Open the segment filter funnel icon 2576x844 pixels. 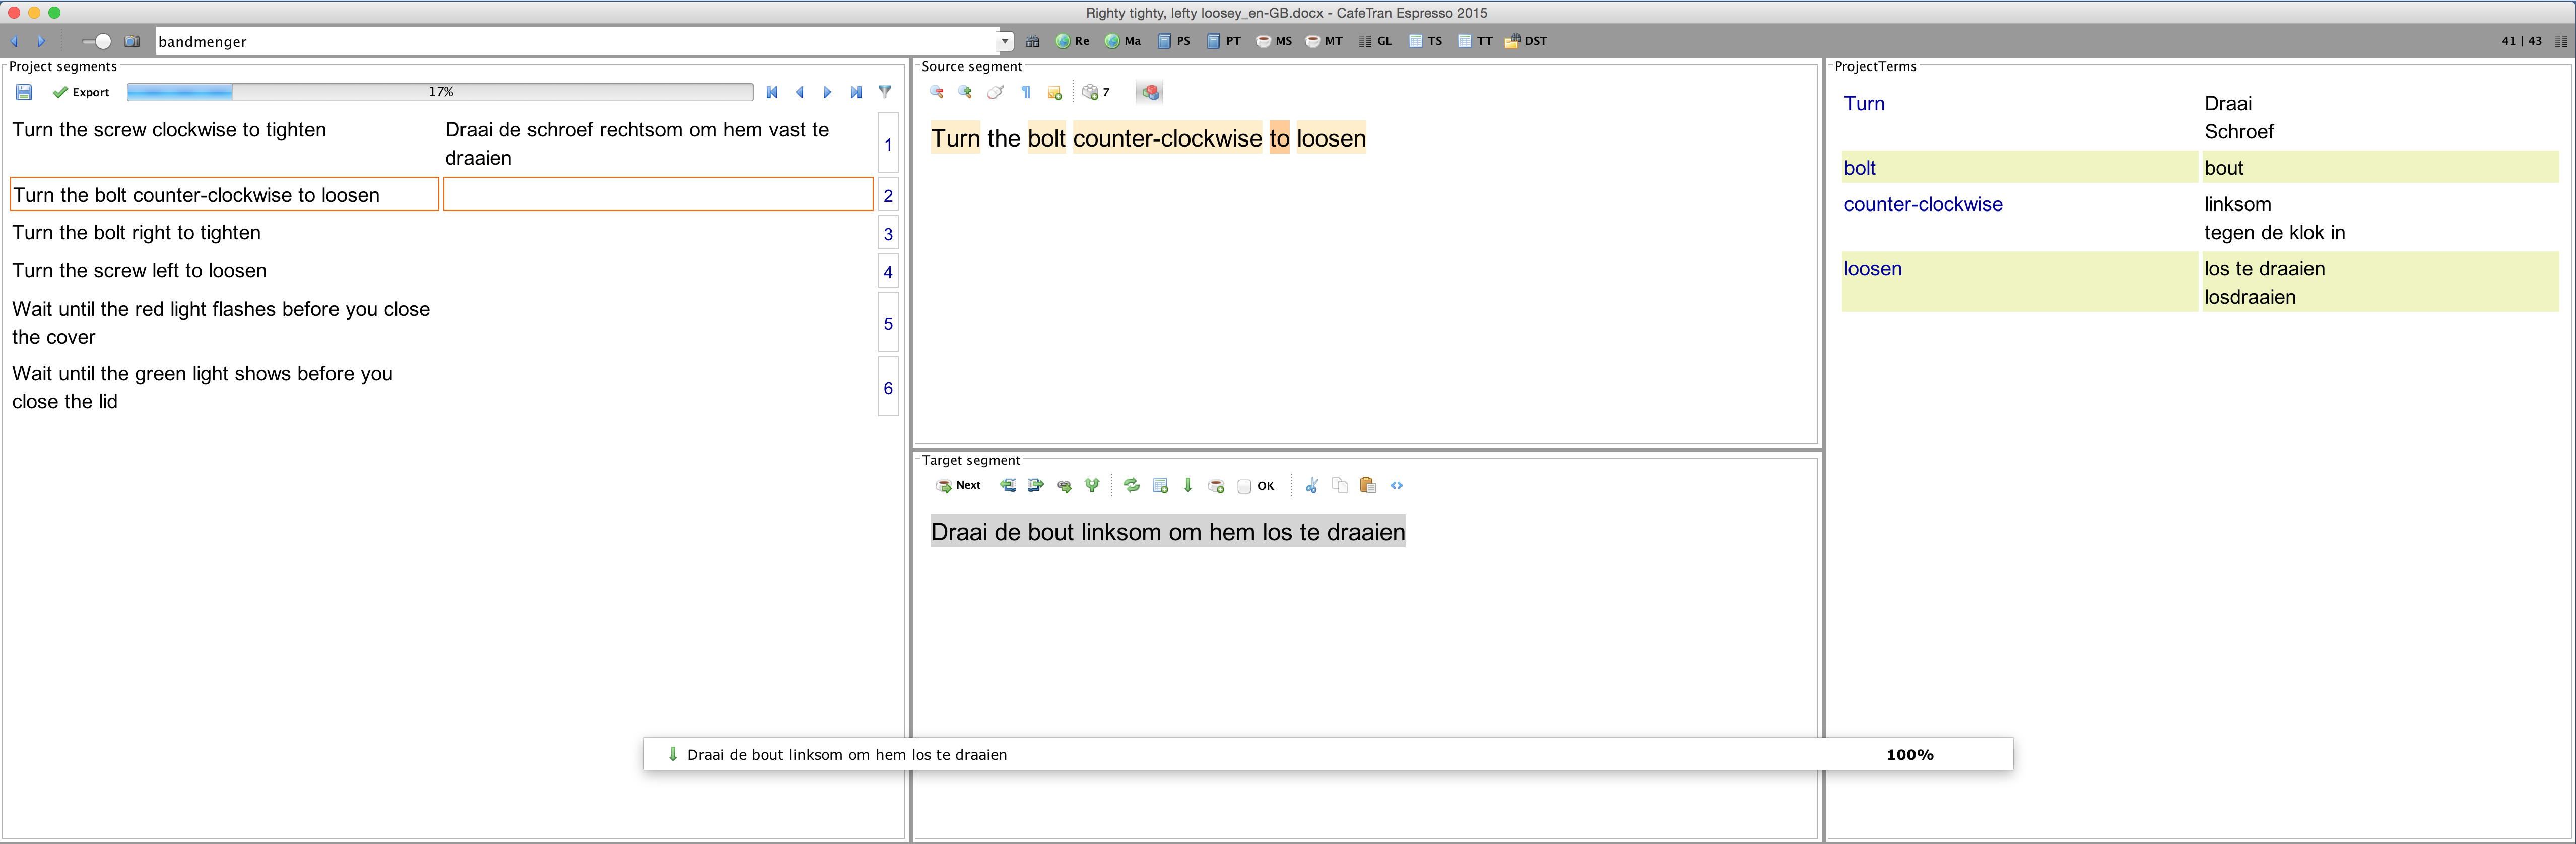885,92
